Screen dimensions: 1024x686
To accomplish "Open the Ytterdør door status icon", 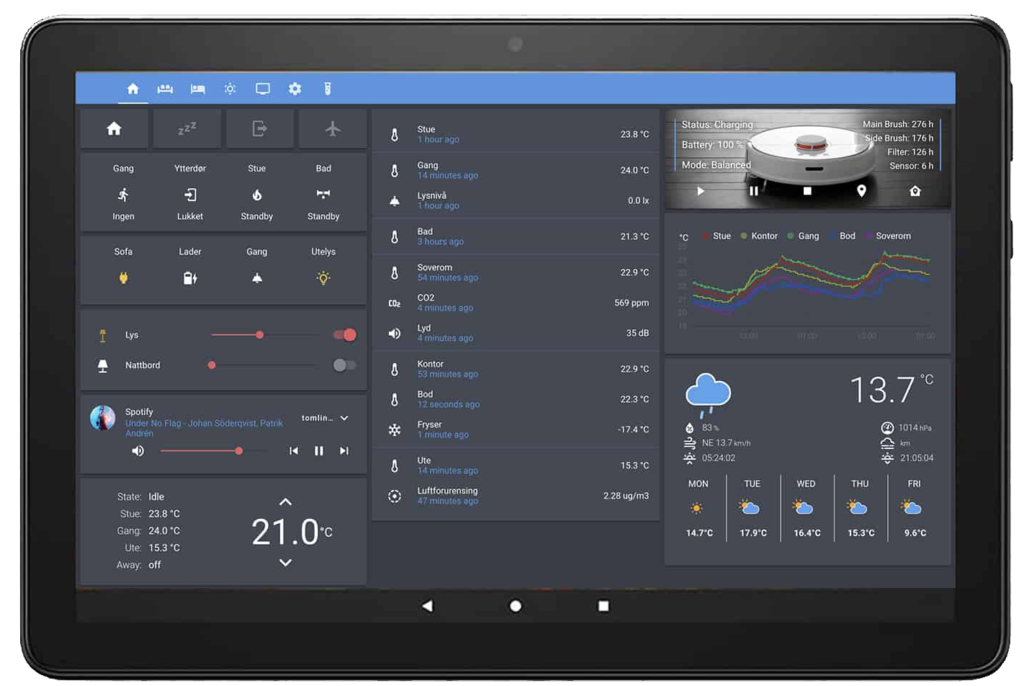I will (190, 195).
